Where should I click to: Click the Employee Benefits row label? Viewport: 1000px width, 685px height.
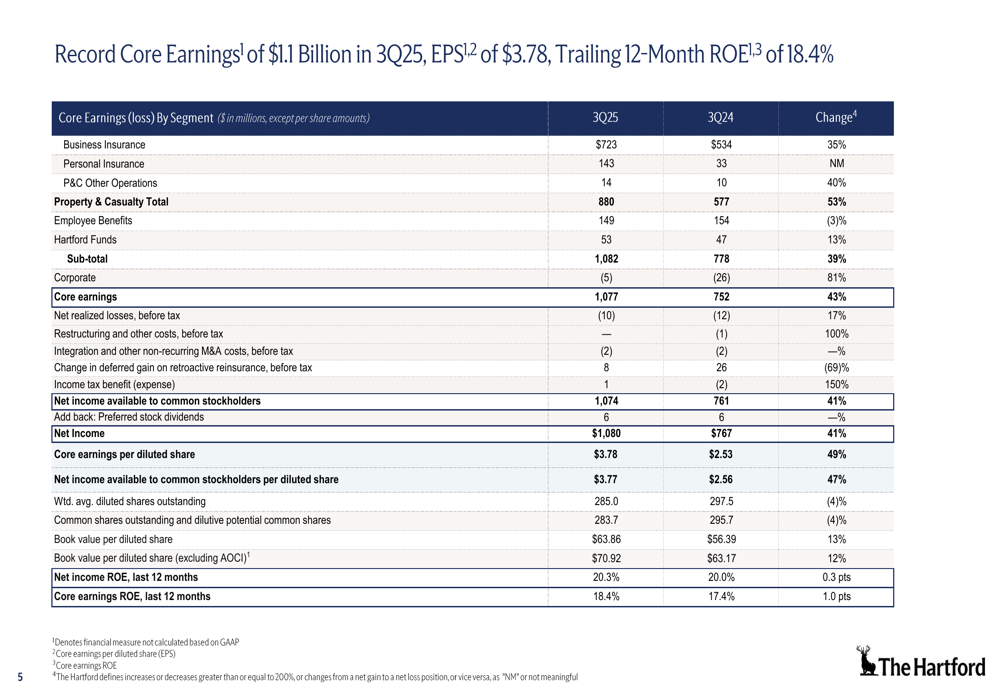coord(93,221)
